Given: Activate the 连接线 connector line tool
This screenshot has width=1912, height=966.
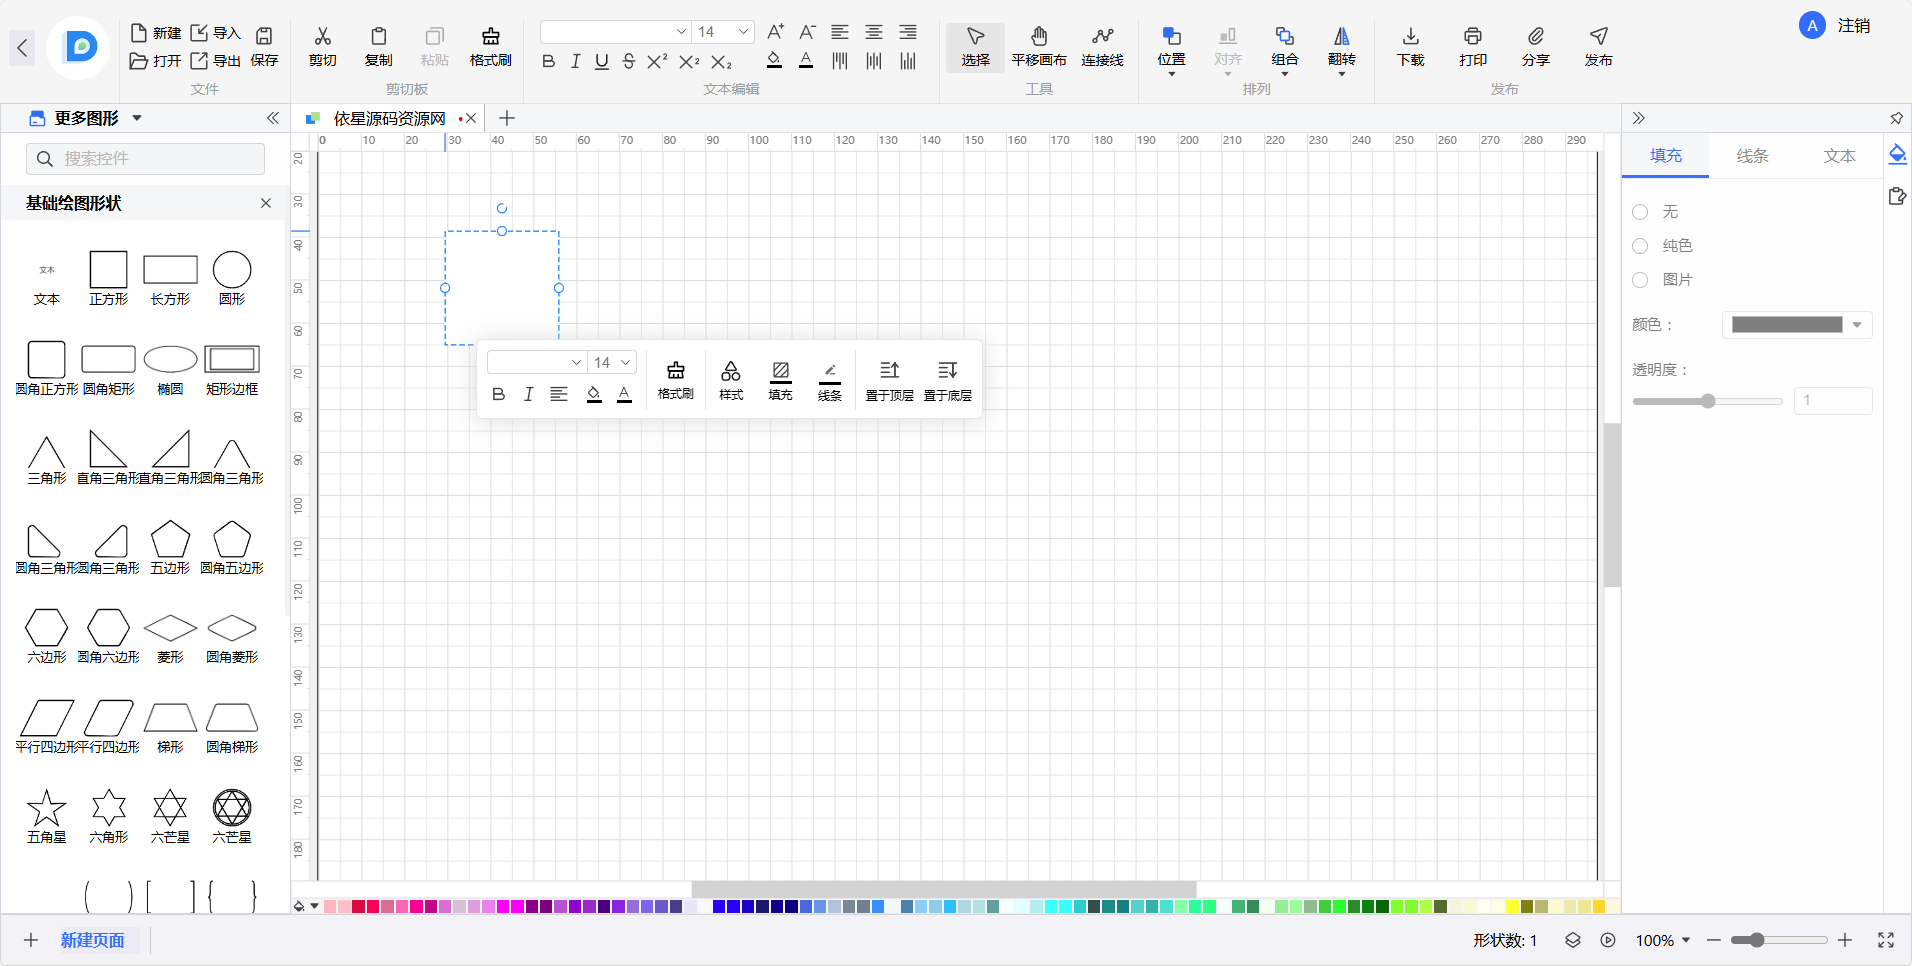Looking at the screenshot, I should 1102,46.
